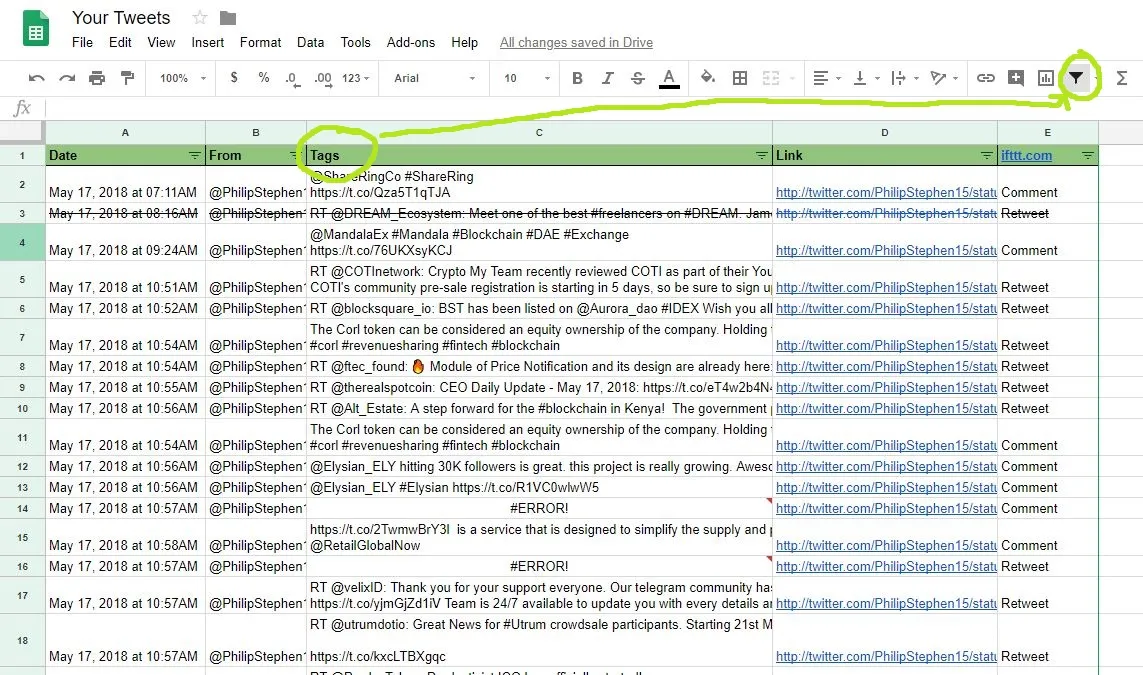Format as percent with % icon
1143x675 pixels.
point(264,77)
